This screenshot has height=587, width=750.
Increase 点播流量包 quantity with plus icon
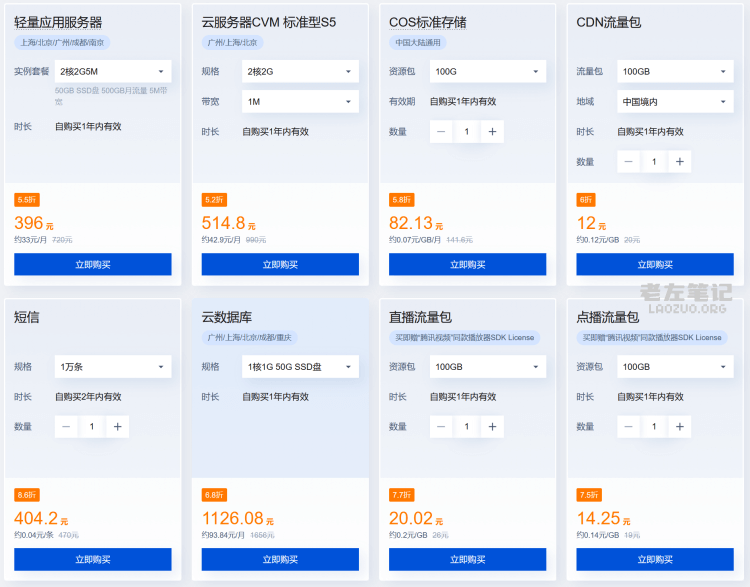click(679, 426)
